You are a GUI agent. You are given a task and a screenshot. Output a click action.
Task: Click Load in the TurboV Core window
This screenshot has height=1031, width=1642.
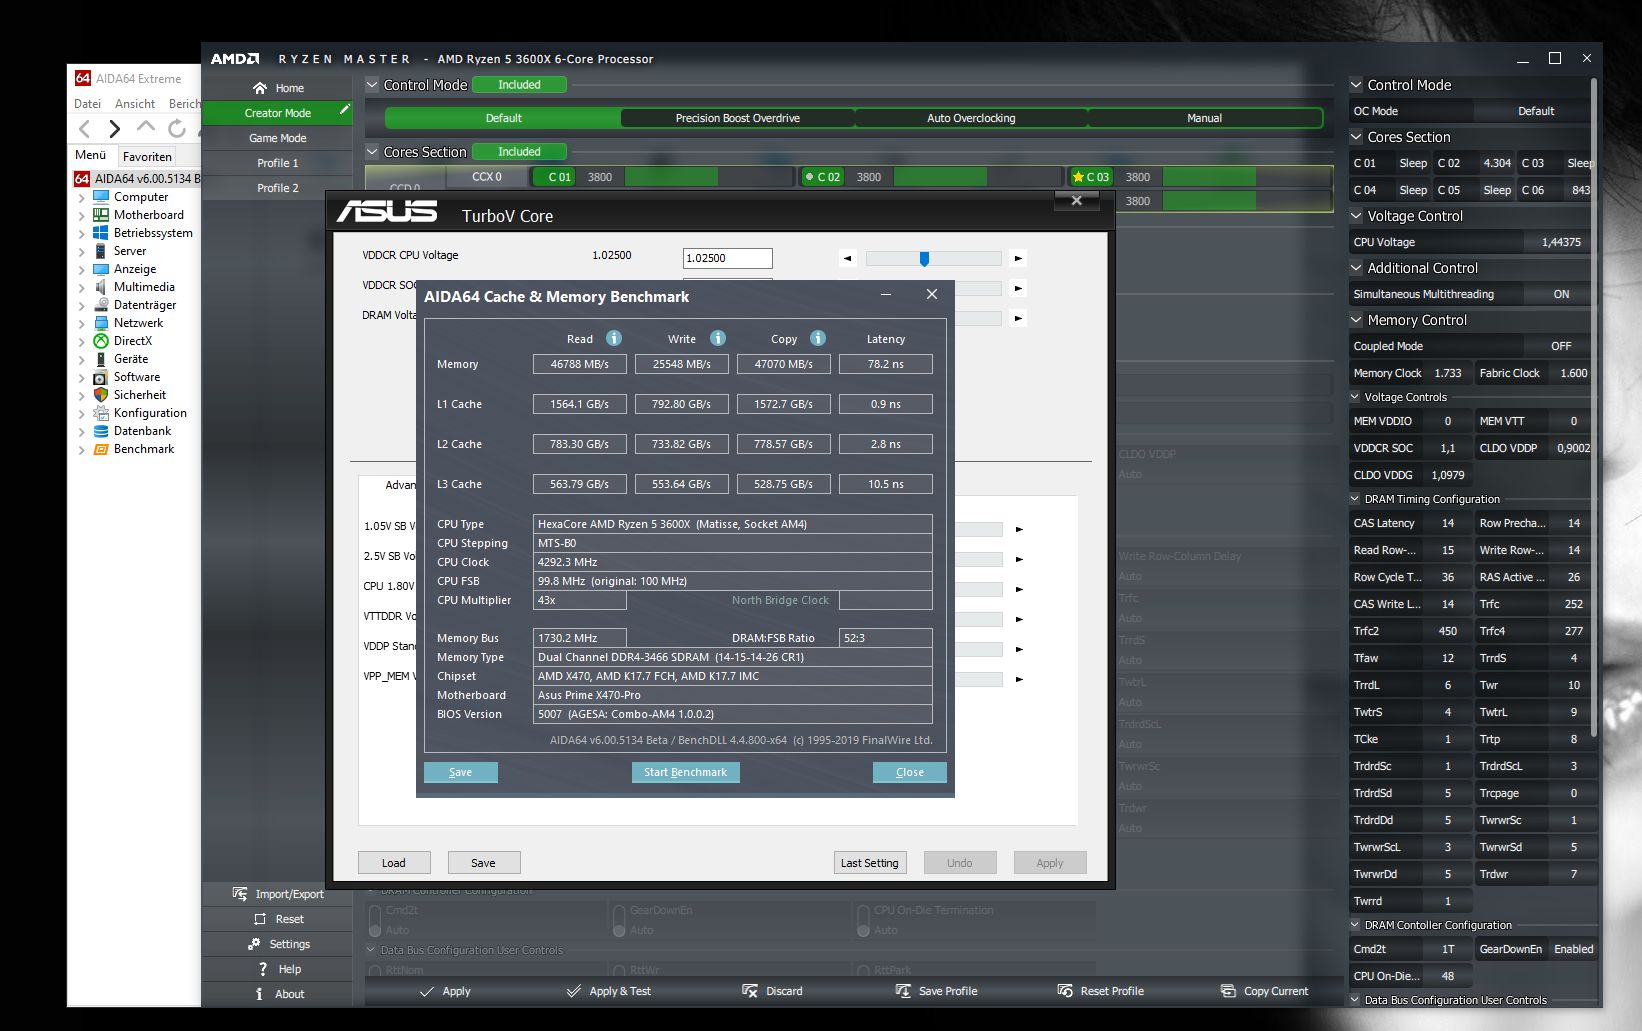(x=394, y=863)
